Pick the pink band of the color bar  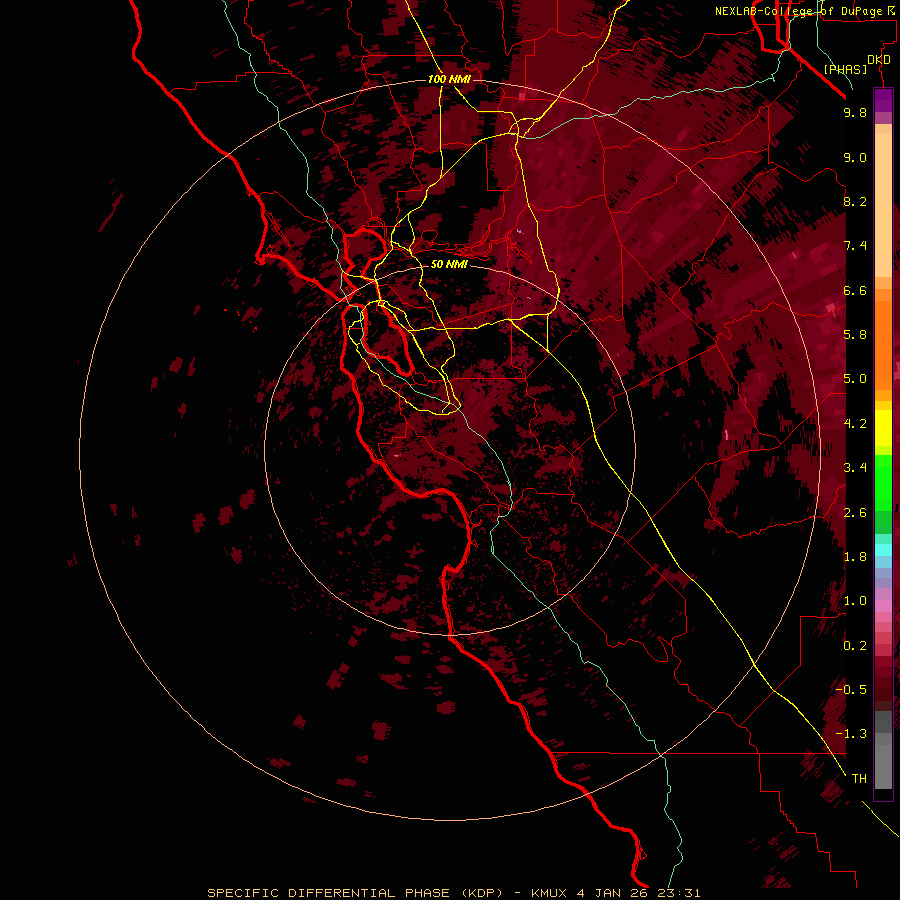click(x=883, y=606)
